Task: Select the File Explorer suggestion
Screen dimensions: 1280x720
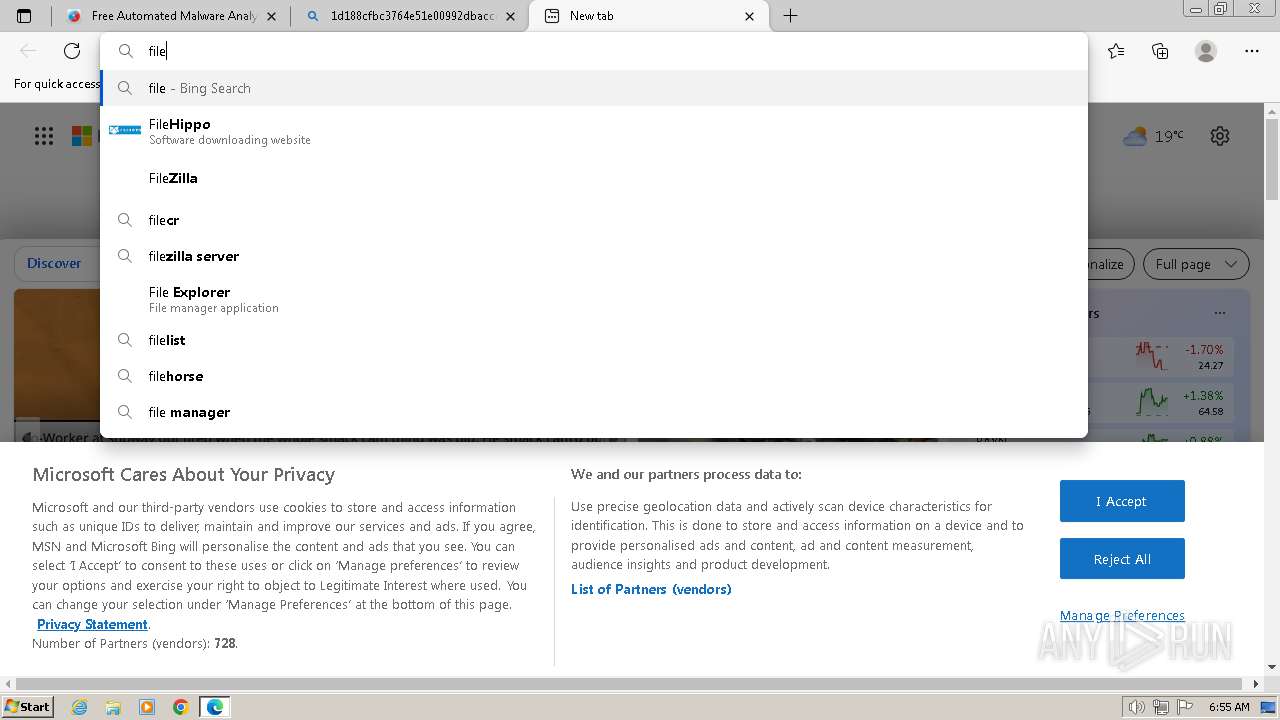Action: click(x=594, y=299)
